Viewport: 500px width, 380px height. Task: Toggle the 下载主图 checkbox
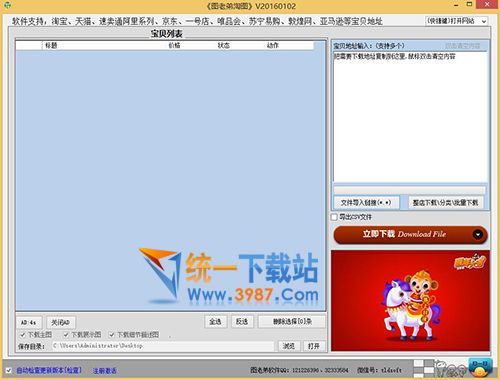pos(23,335)
